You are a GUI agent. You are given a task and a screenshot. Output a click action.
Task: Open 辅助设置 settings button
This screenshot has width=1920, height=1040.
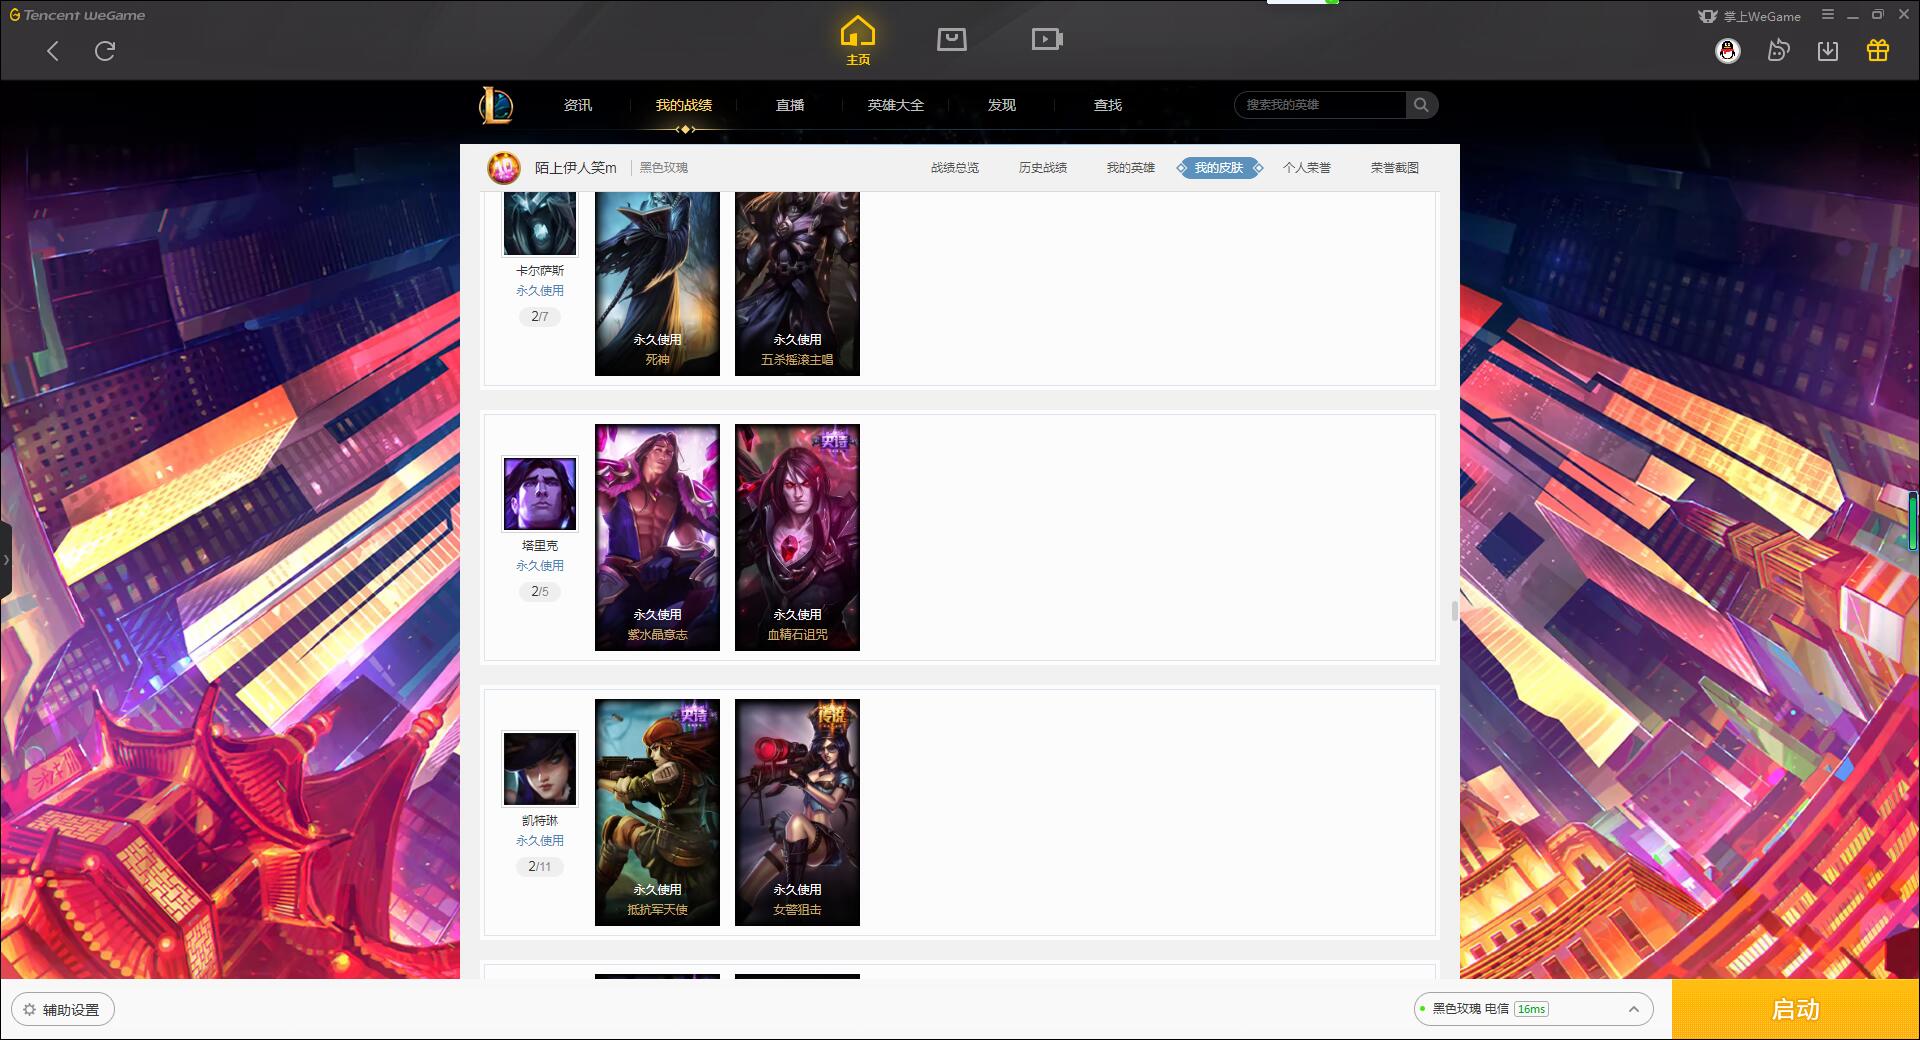click(x=63, y=1010)
